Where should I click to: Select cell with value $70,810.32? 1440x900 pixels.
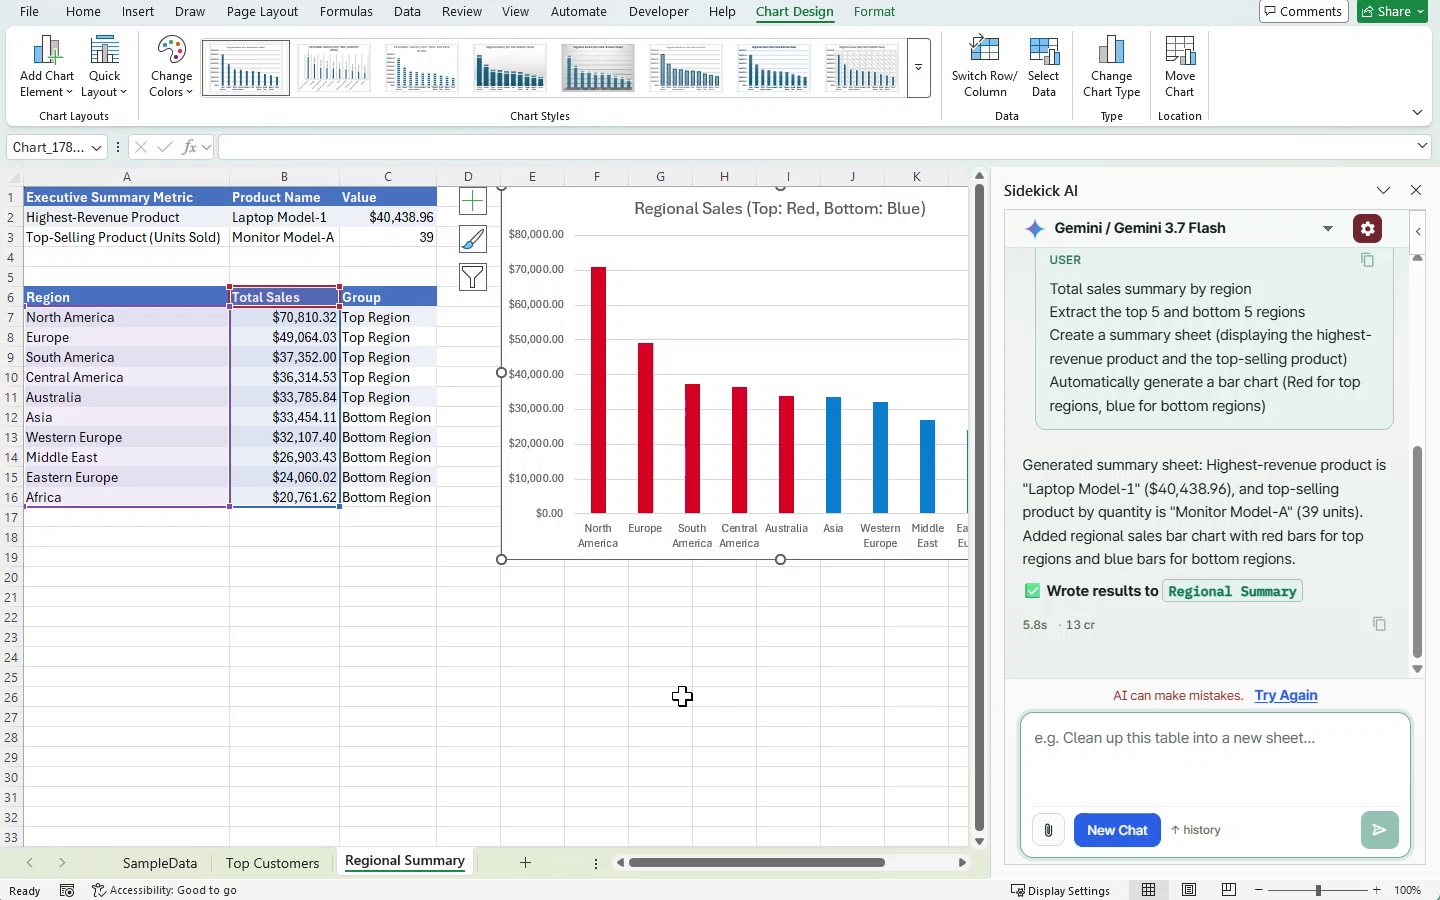[284, 317]
